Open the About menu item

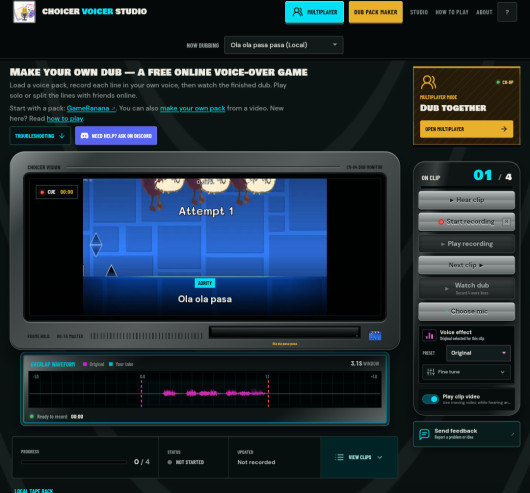[484, 12]
